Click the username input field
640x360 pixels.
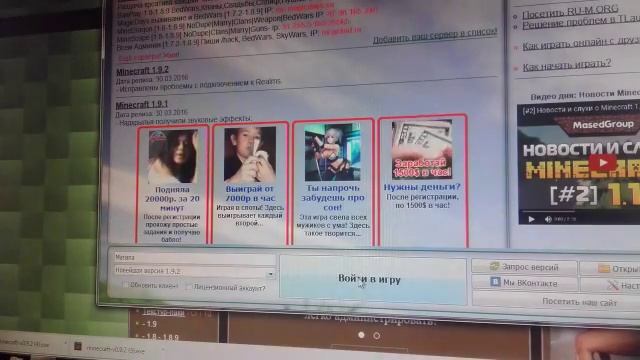[194, 258]
